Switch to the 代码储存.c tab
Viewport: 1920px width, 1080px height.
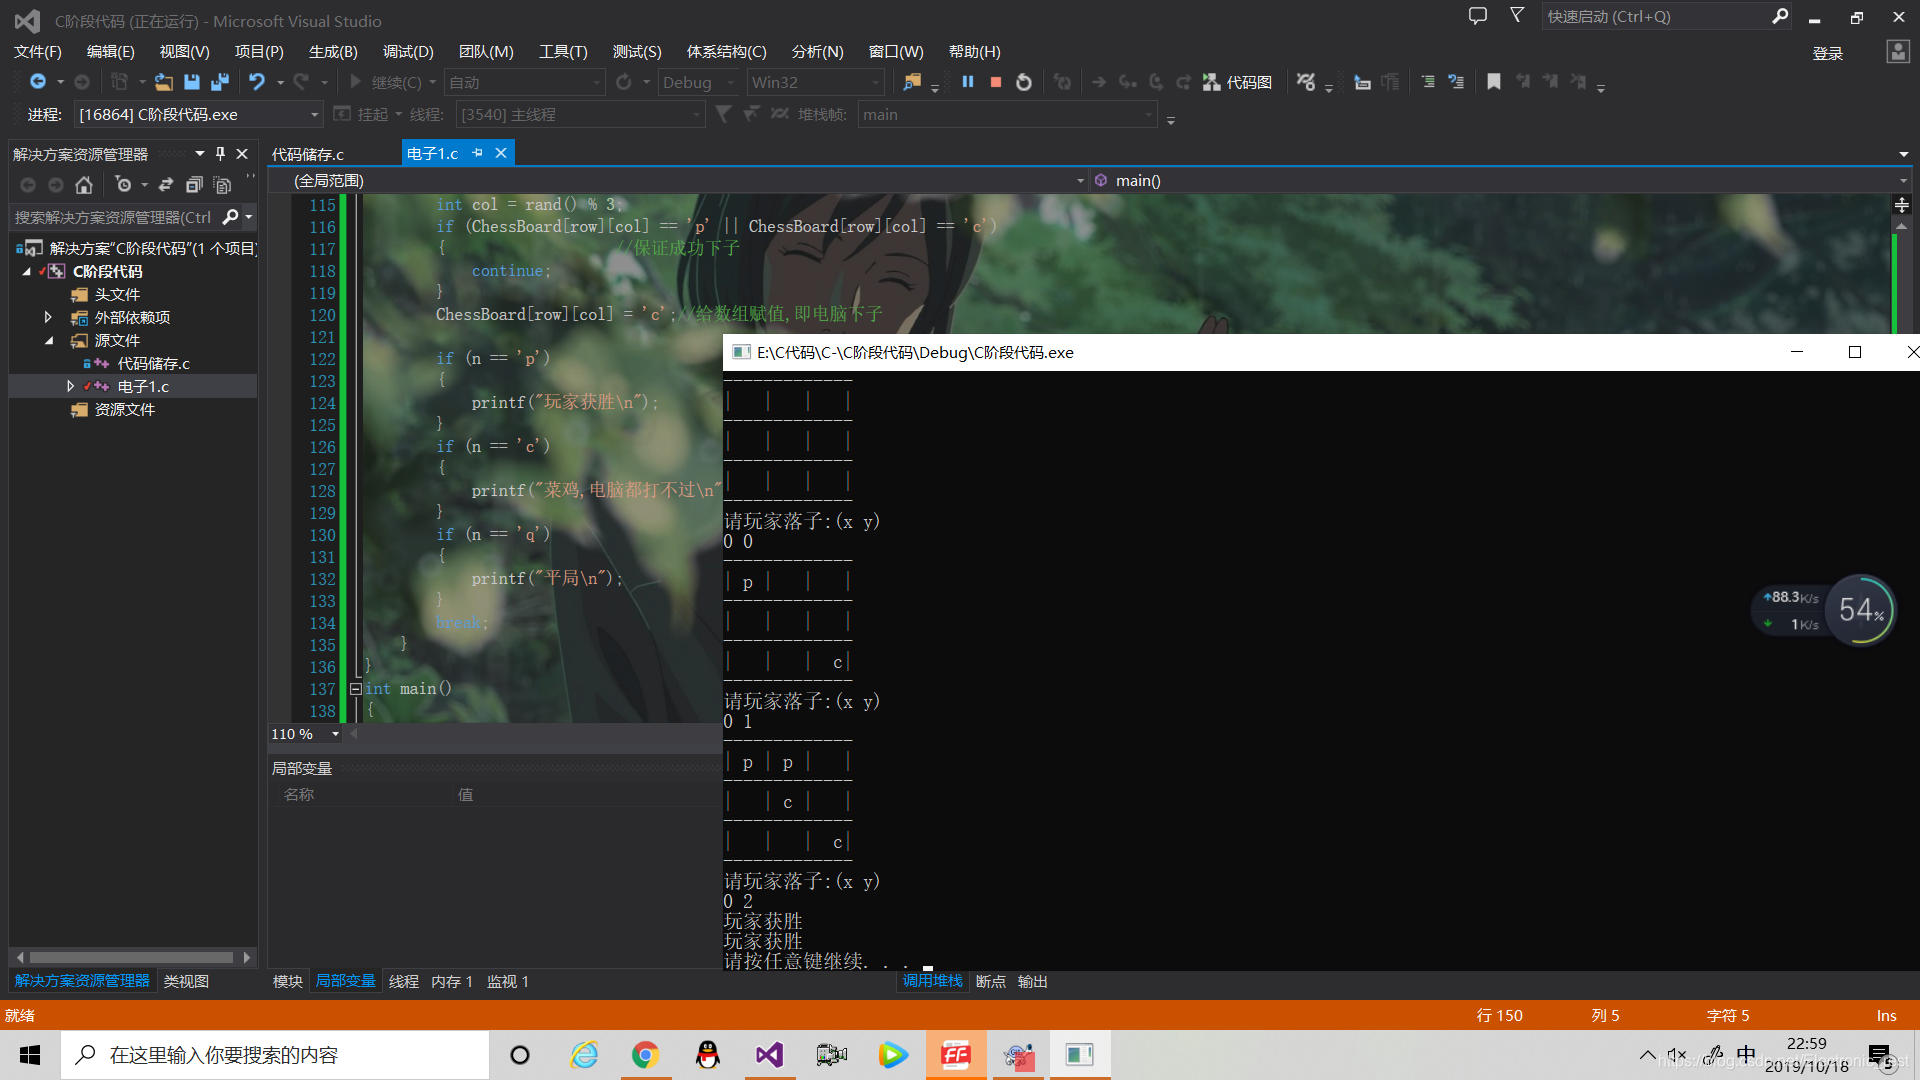click(308, 154)
